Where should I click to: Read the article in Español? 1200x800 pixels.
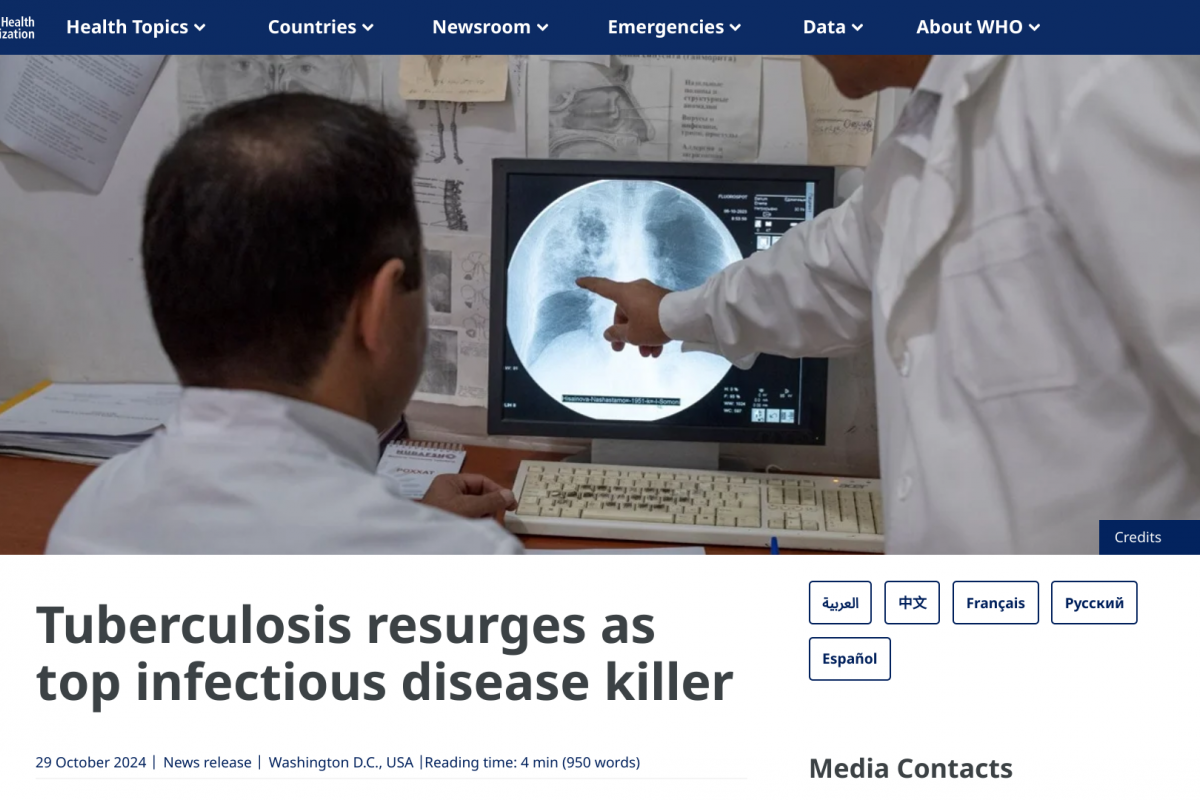pyautogui.click(x=849, y=659)
